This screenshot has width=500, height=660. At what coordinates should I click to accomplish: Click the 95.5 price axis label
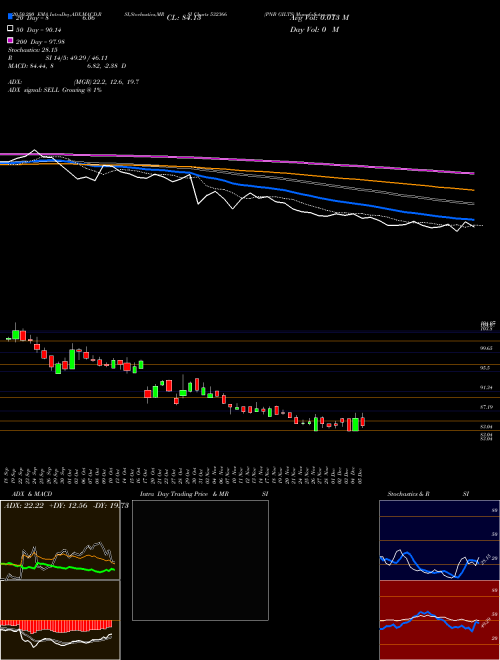(485, 368)
